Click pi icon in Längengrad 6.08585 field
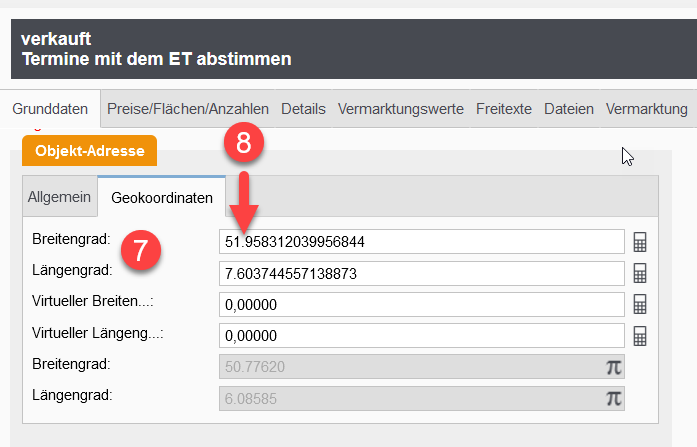This screenshot has height=447, width=697. (613, 398)
